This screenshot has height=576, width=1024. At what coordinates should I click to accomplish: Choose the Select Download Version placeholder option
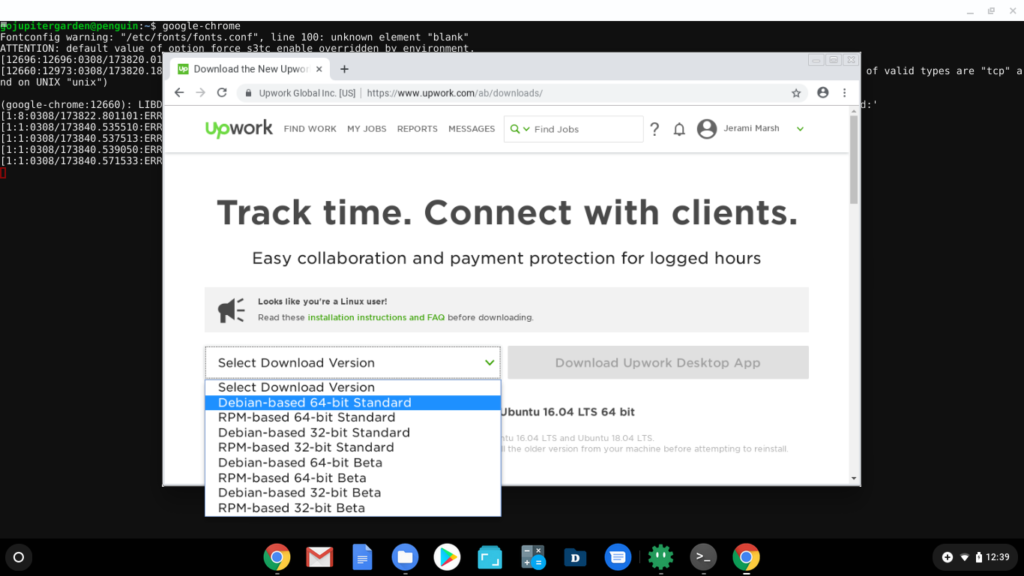pyautogui.click(x=353, y=387)
